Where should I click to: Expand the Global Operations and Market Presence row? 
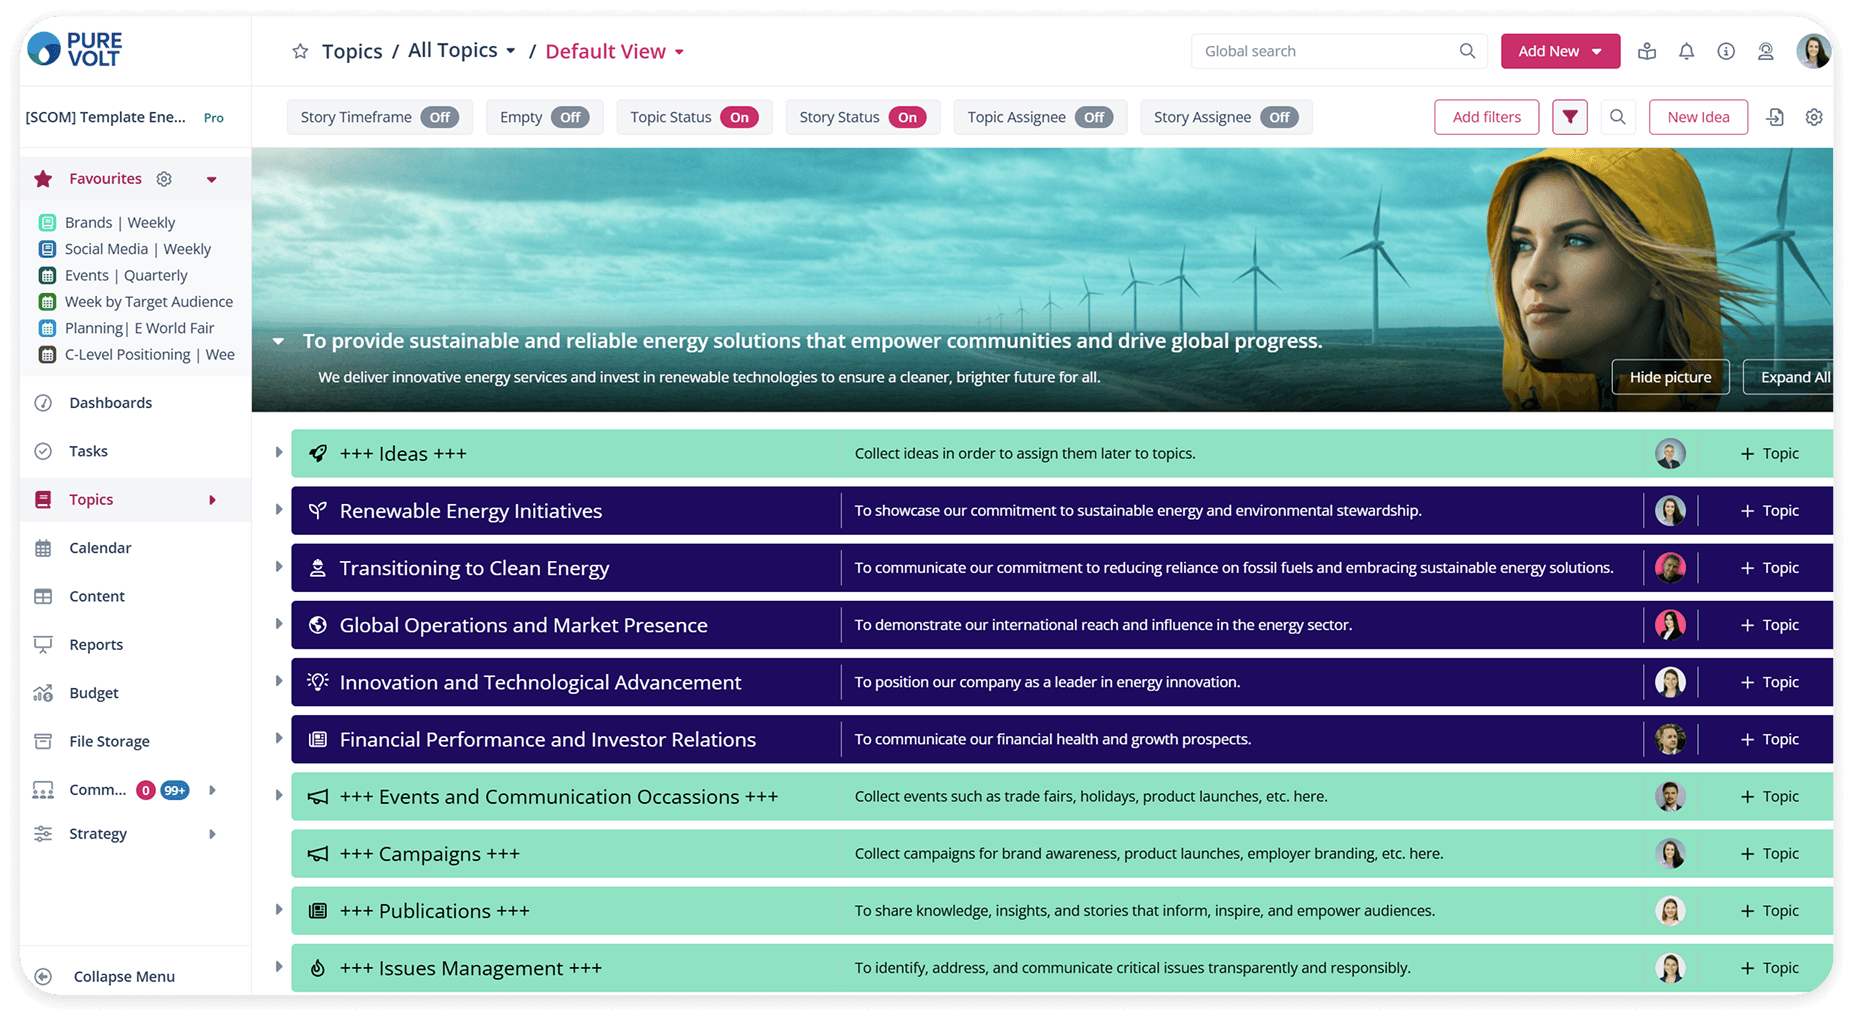[279, 624]
